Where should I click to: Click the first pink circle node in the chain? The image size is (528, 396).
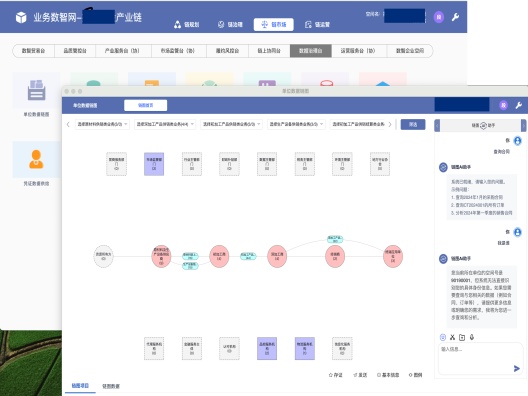(161, 256)
